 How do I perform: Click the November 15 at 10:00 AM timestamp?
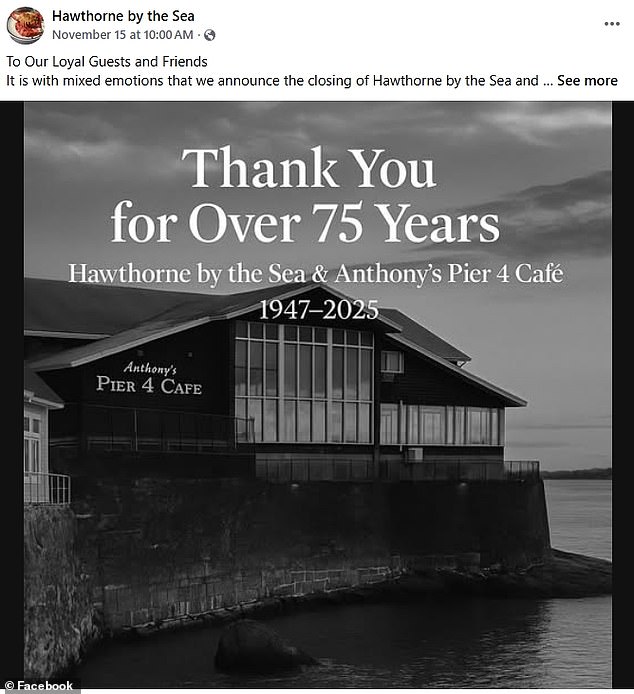[x=125, y=36]
